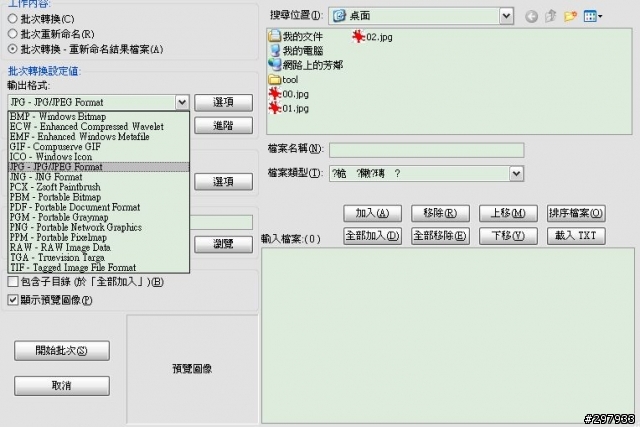Choose PNG - Portable Network Graphics format
This screenshot has height=427, width=640.
tap(99, 227)
